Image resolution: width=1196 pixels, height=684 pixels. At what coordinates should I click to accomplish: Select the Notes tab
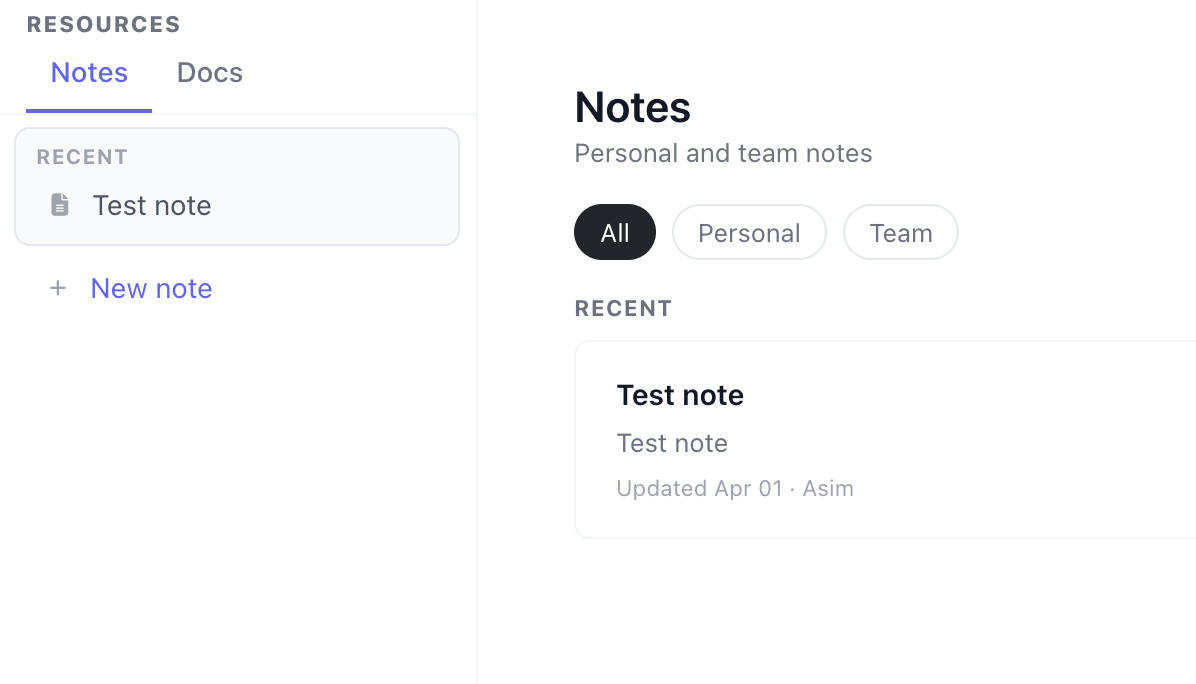tap(89, 72)
